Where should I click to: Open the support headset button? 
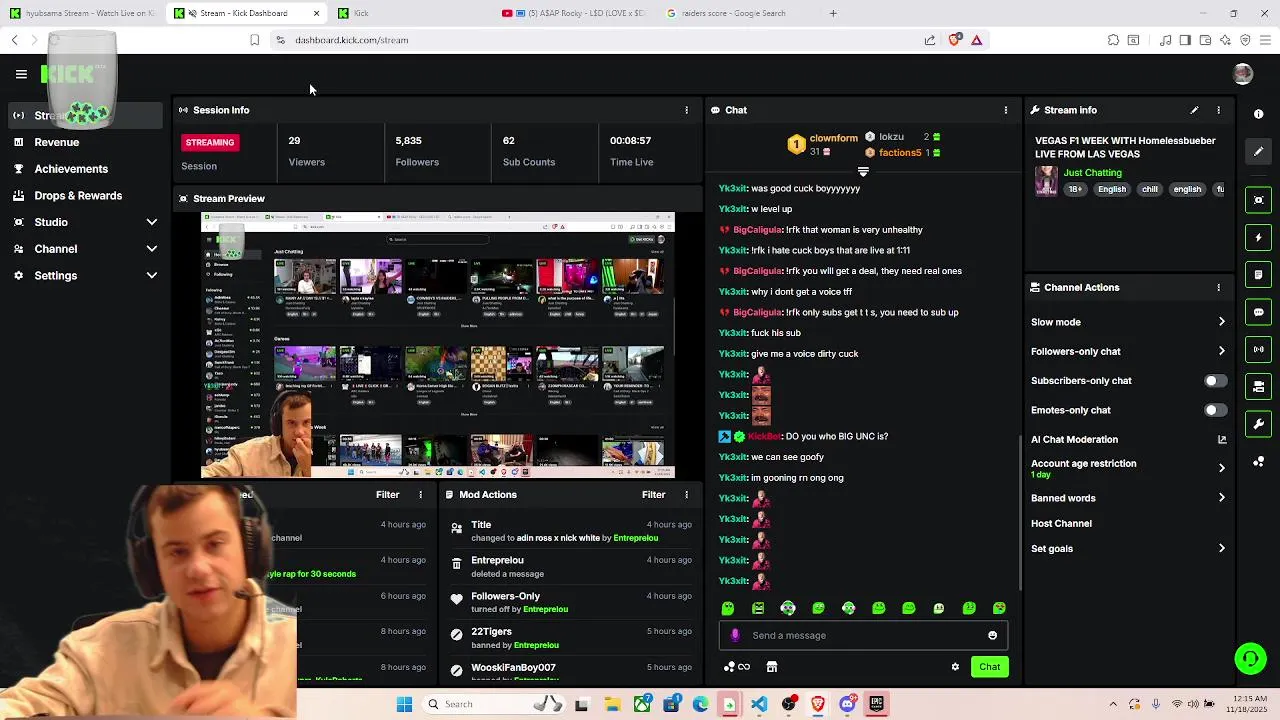[x=1250, y=659]
